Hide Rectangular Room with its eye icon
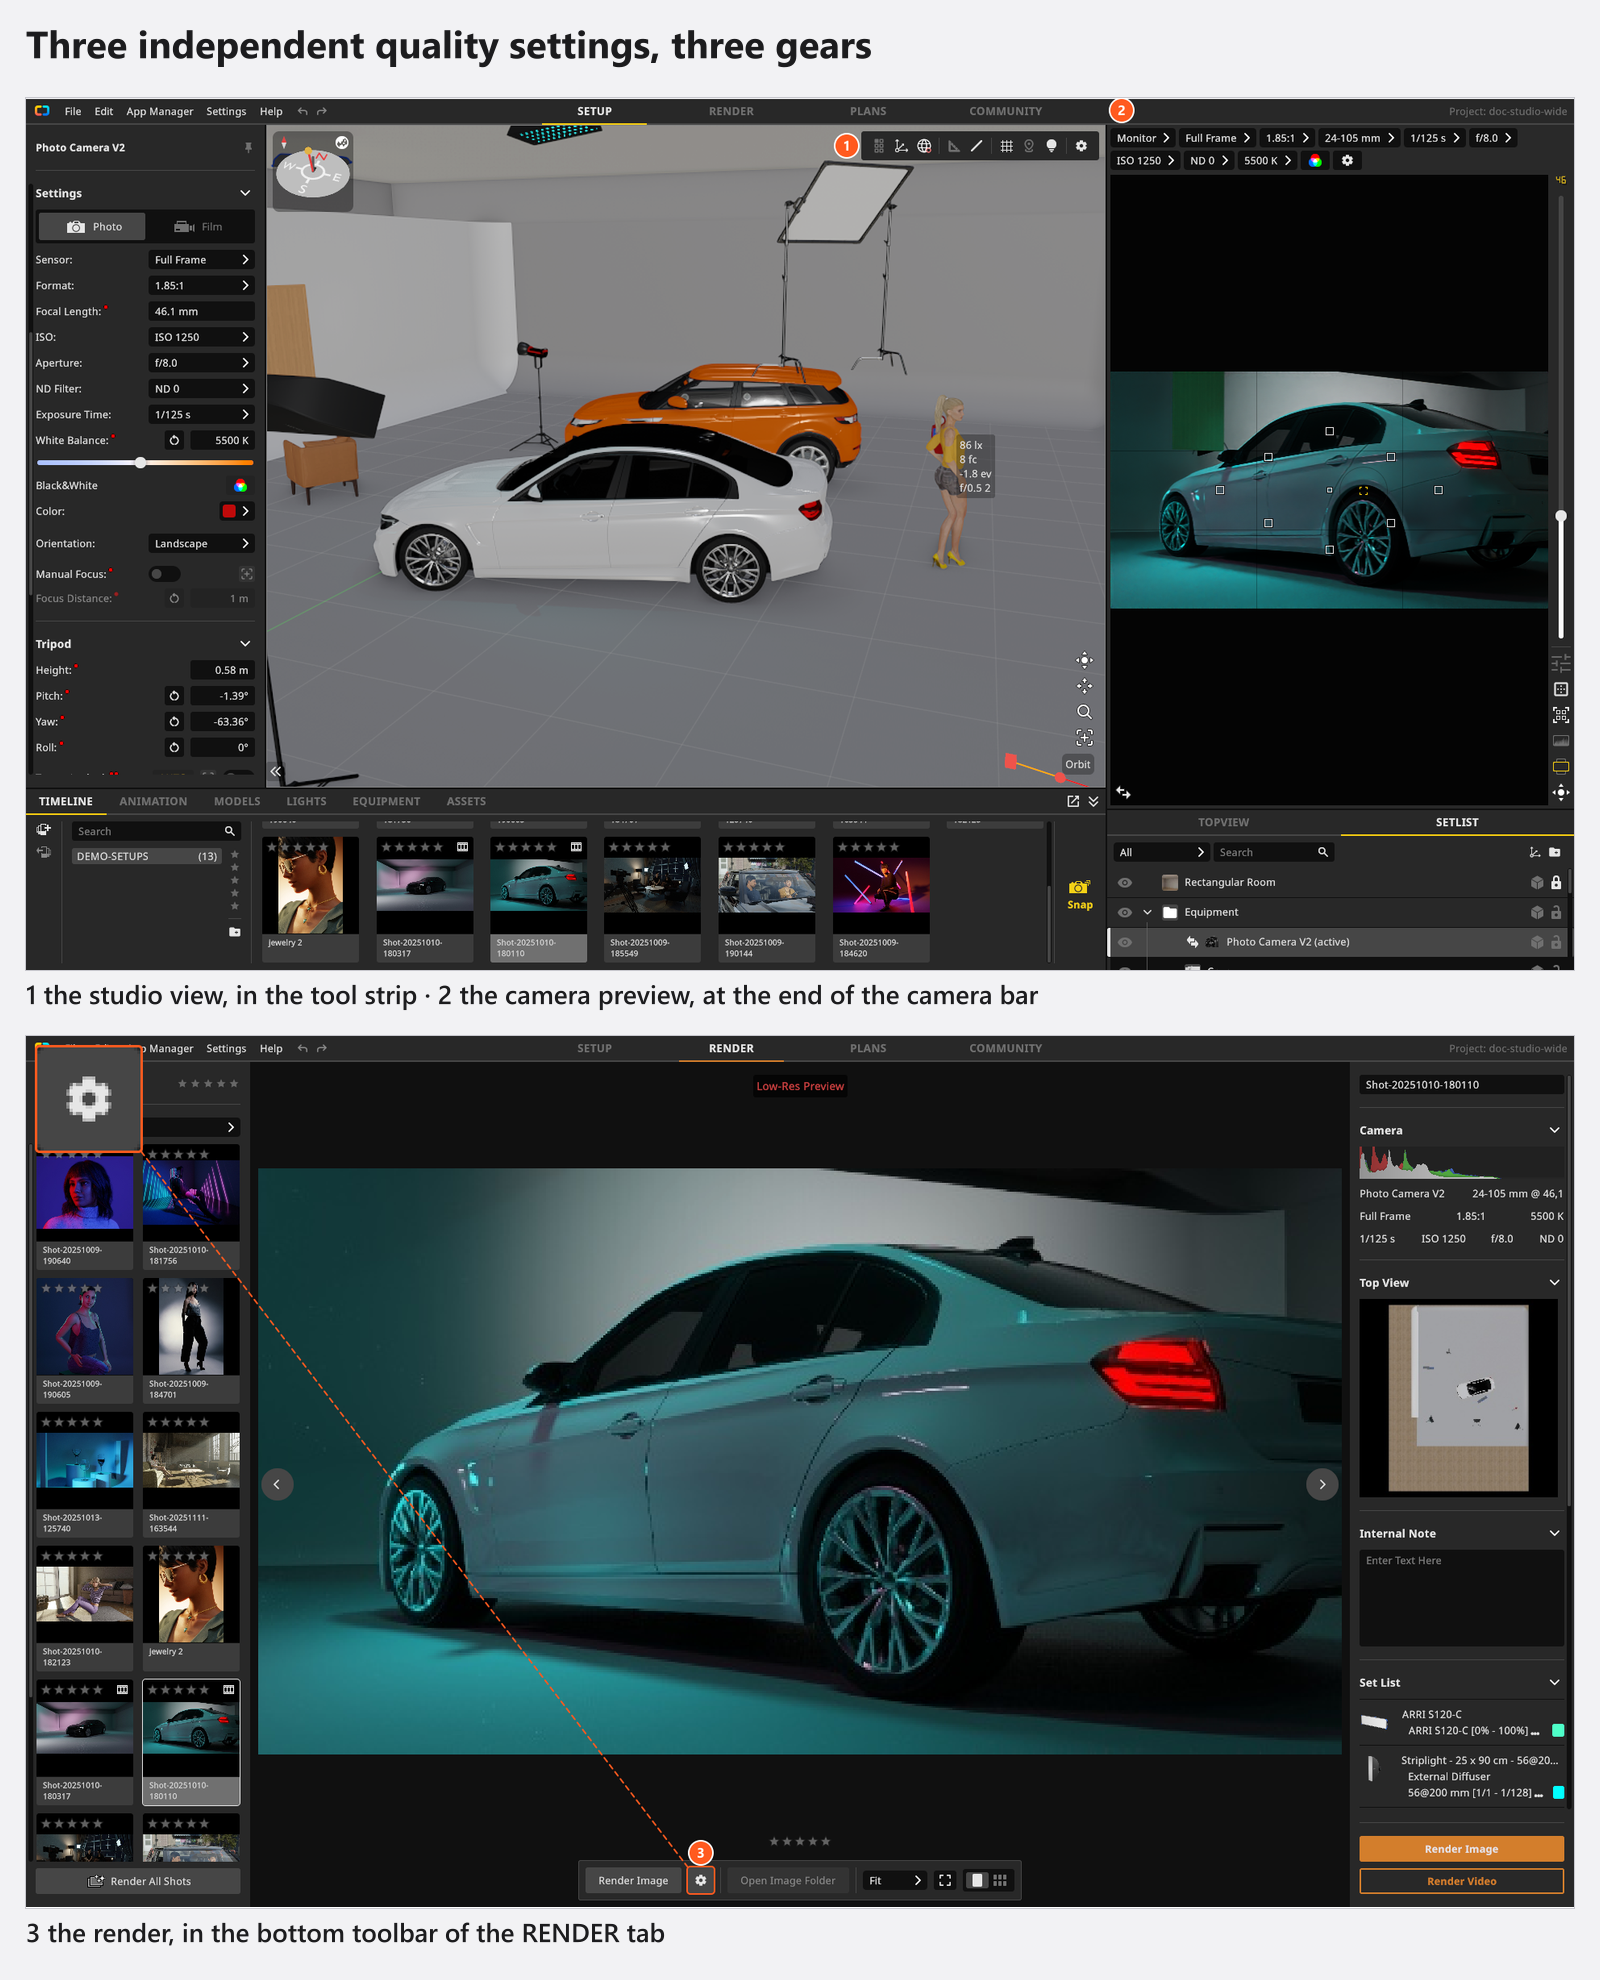 1125,883
